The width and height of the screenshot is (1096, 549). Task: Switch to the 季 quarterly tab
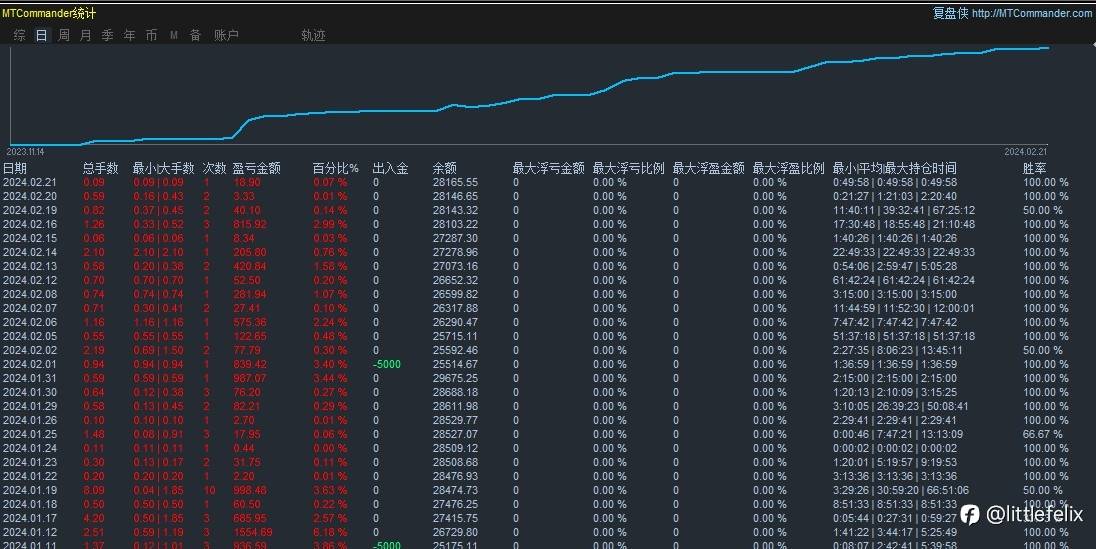click(x=108, y=35)
